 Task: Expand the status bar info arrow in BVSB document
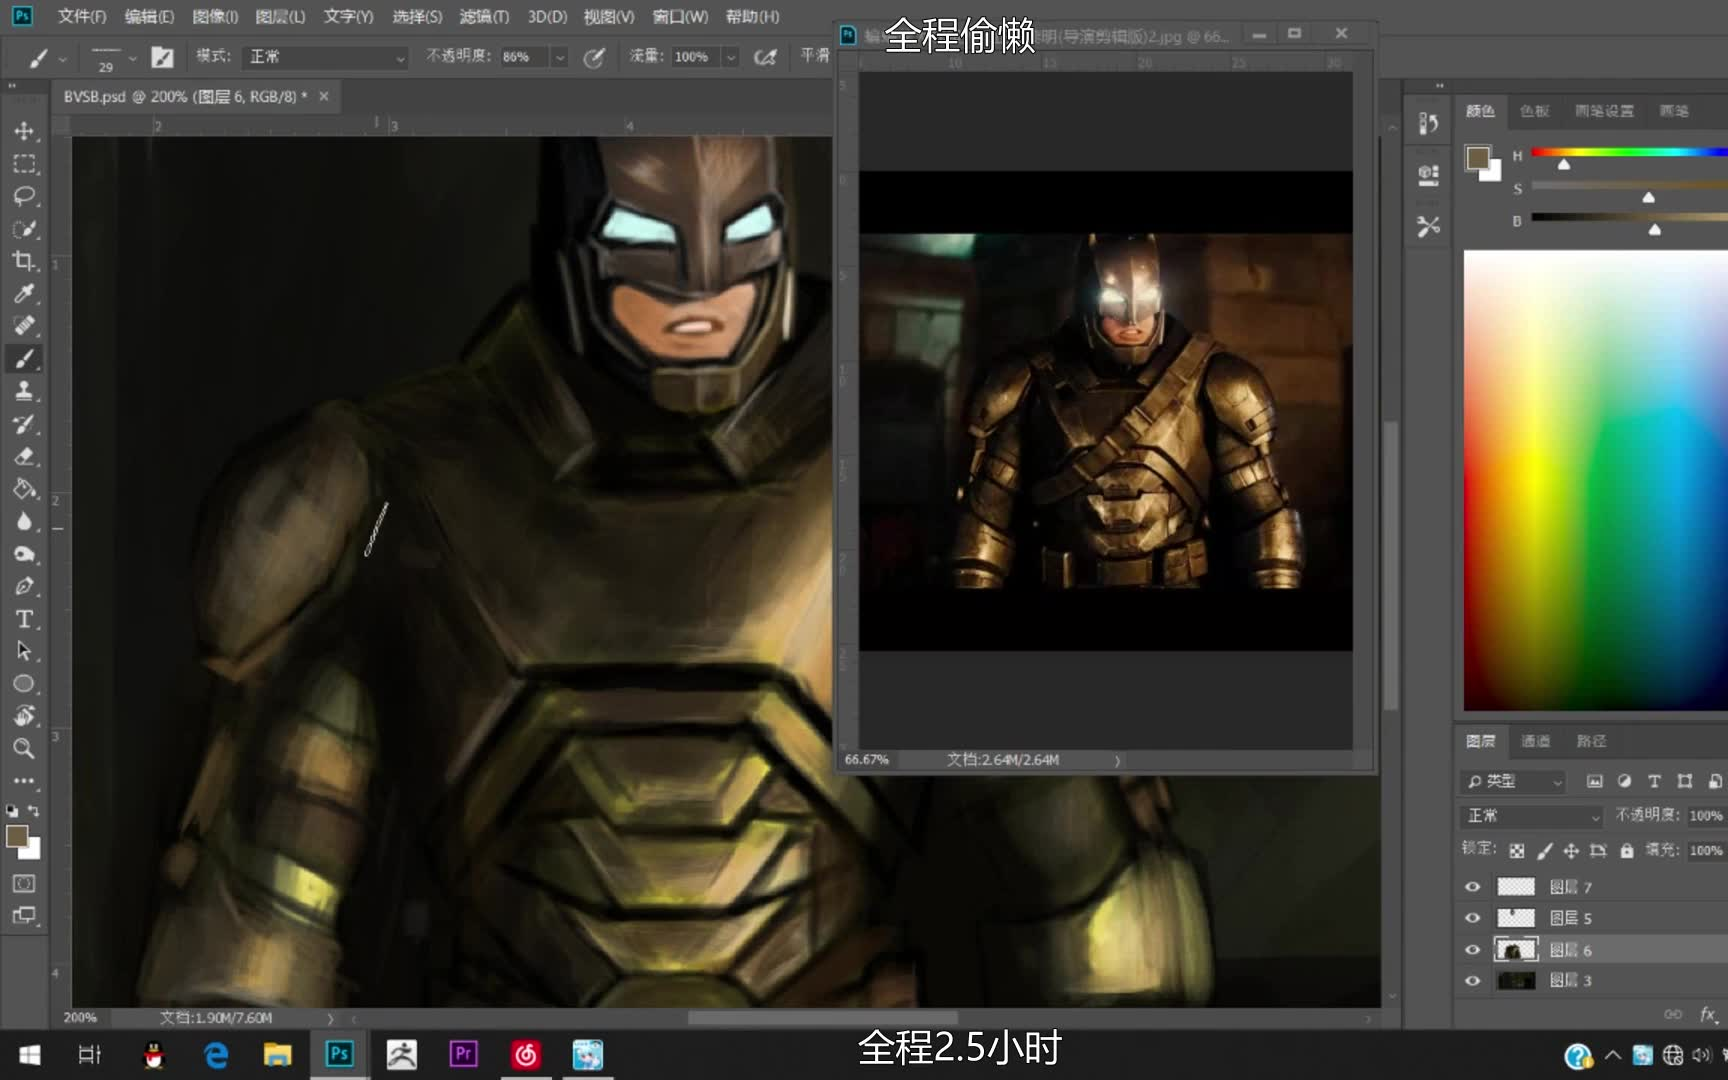pos(330,1018)
